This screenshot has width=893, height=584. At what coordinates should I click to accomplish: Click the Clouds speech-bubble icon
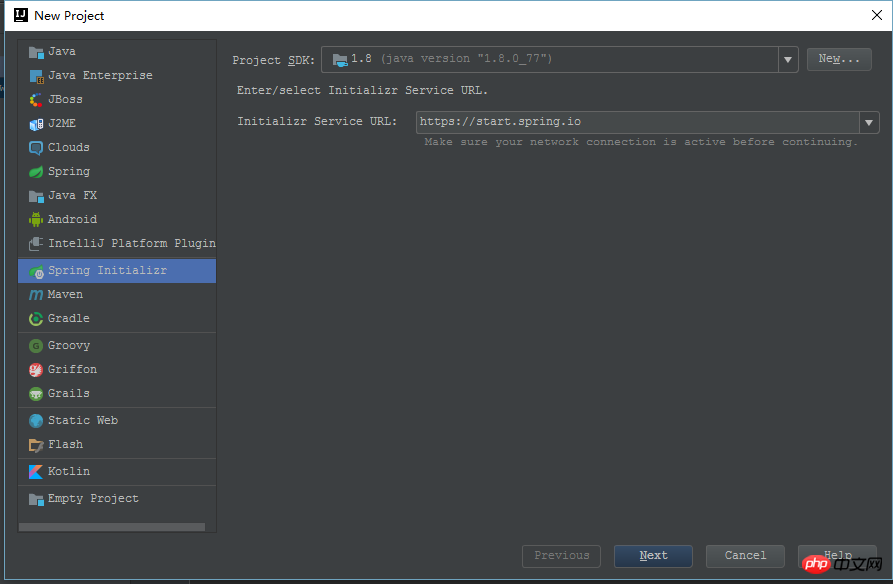pyautogui.click(x=36, y=148)
